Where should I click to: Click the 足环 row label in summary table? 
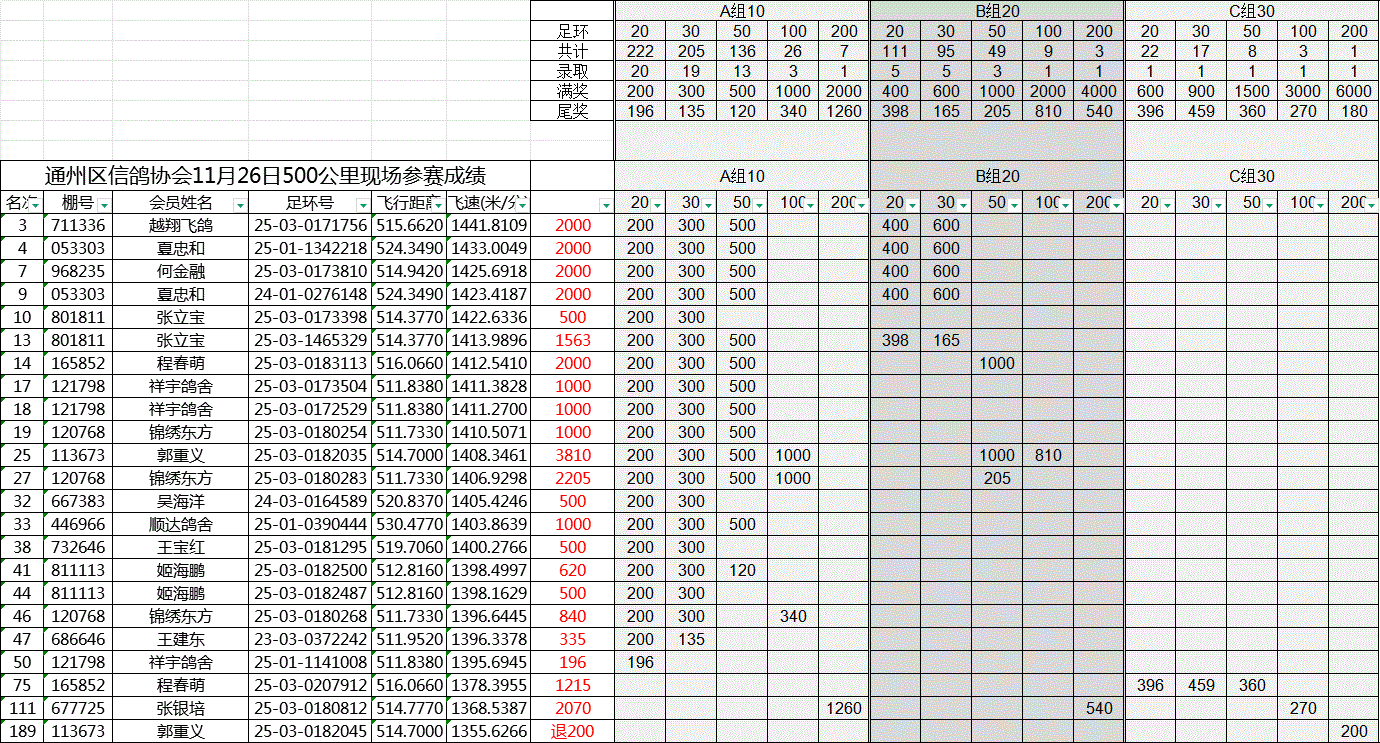[572, 31]
